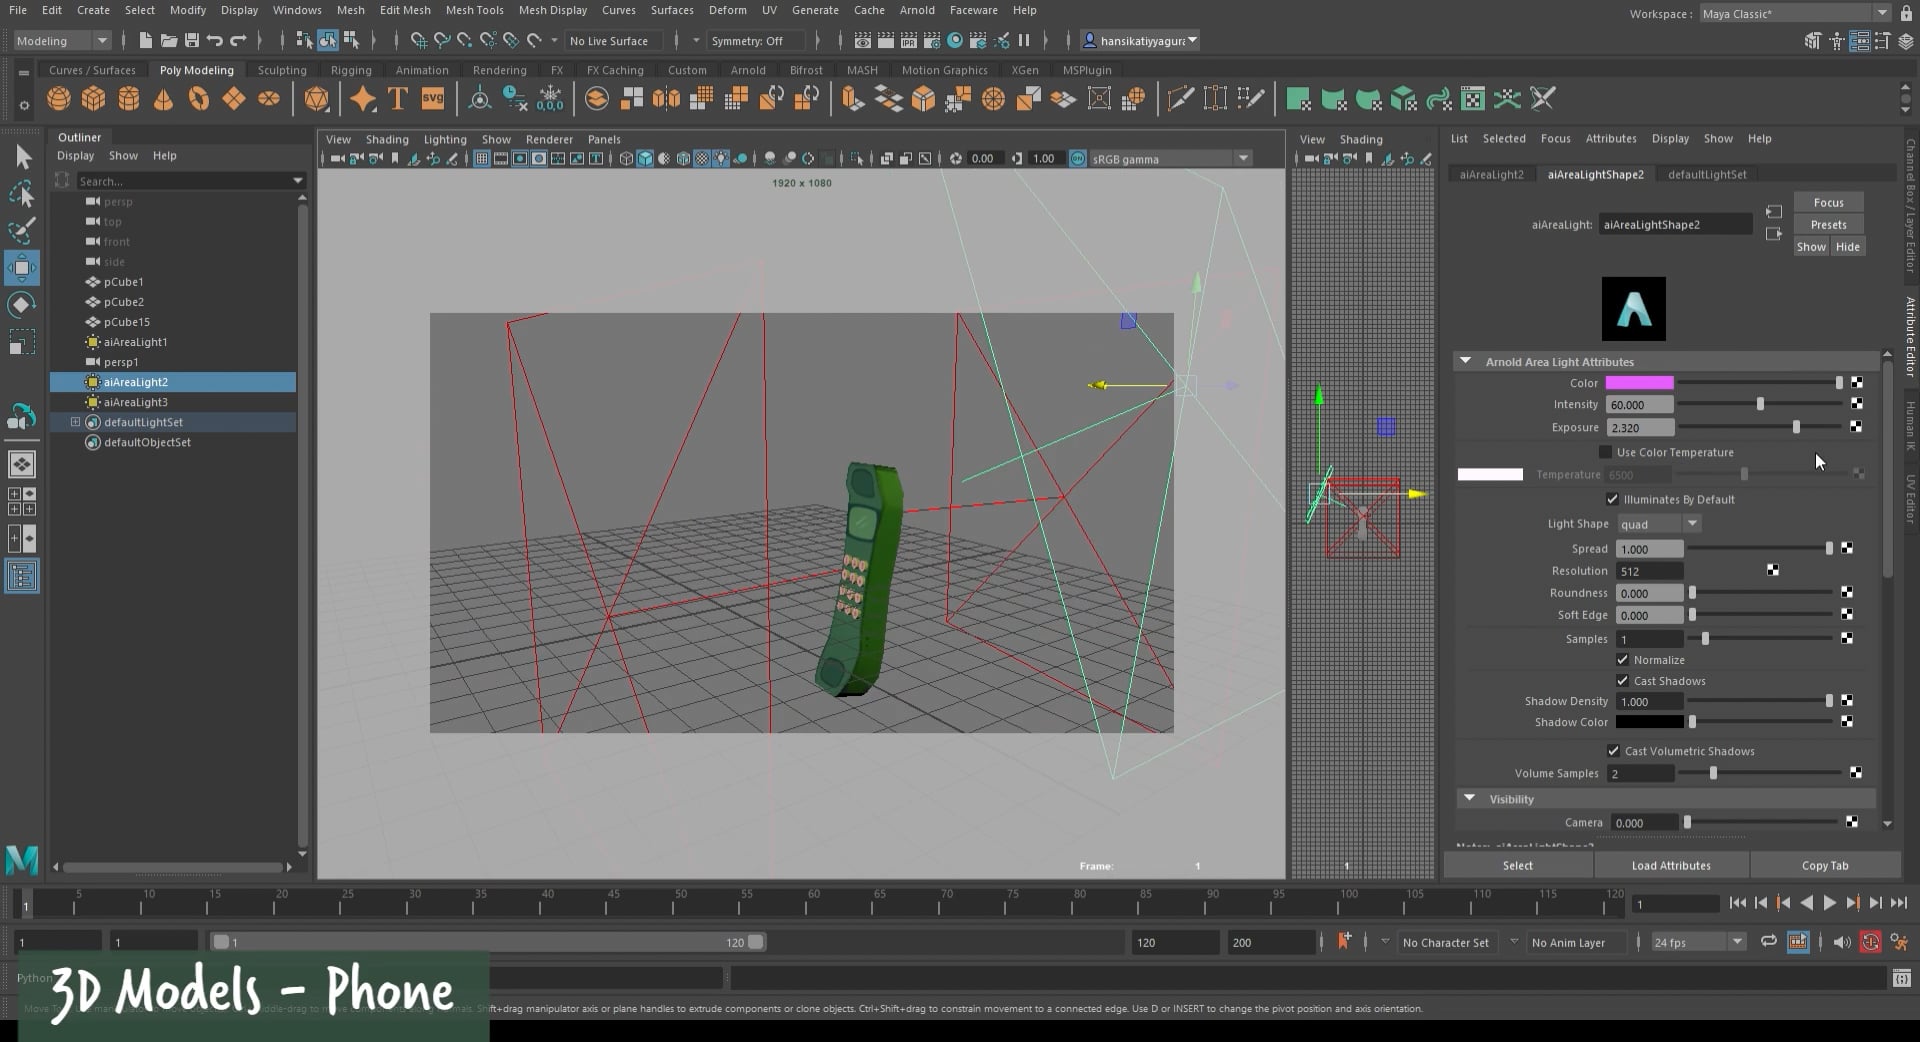Click the Save scene icon
Viewport: 1920px width, 1042px height.
(192, 41)
